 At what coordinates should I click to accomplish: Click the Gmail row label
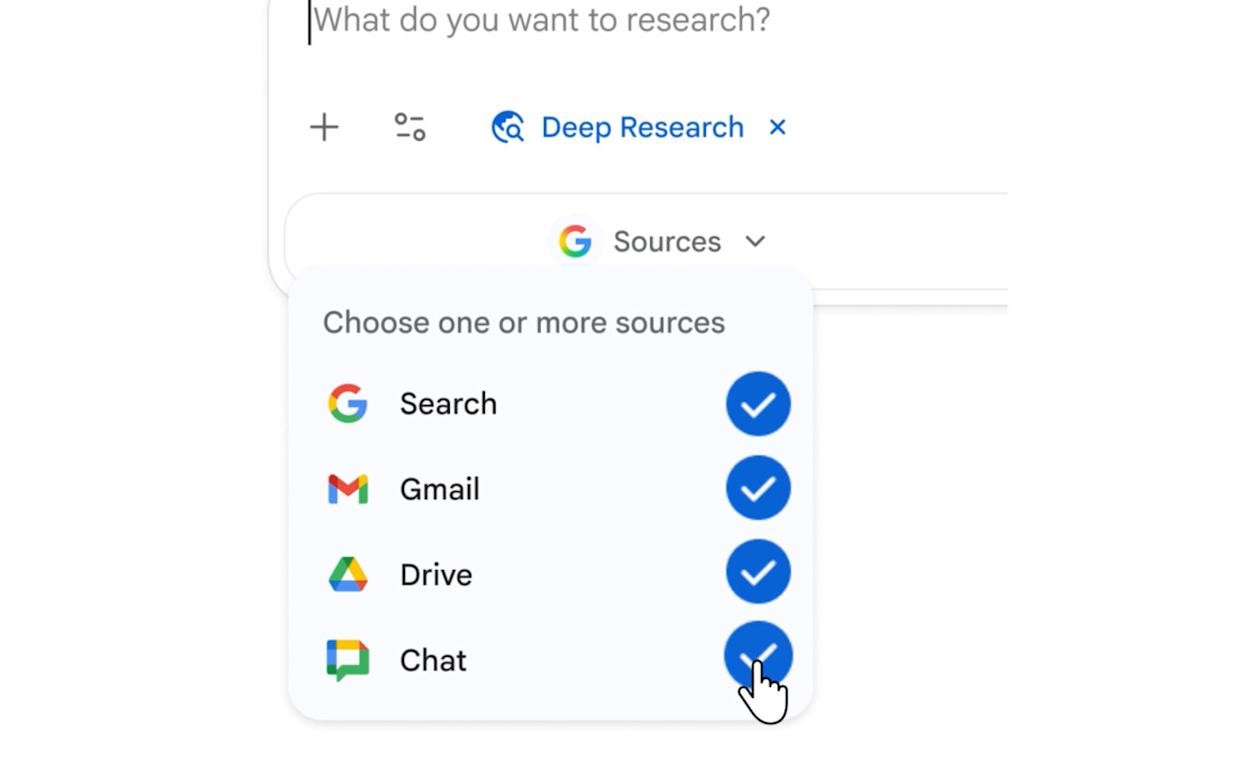click(440, 488)
